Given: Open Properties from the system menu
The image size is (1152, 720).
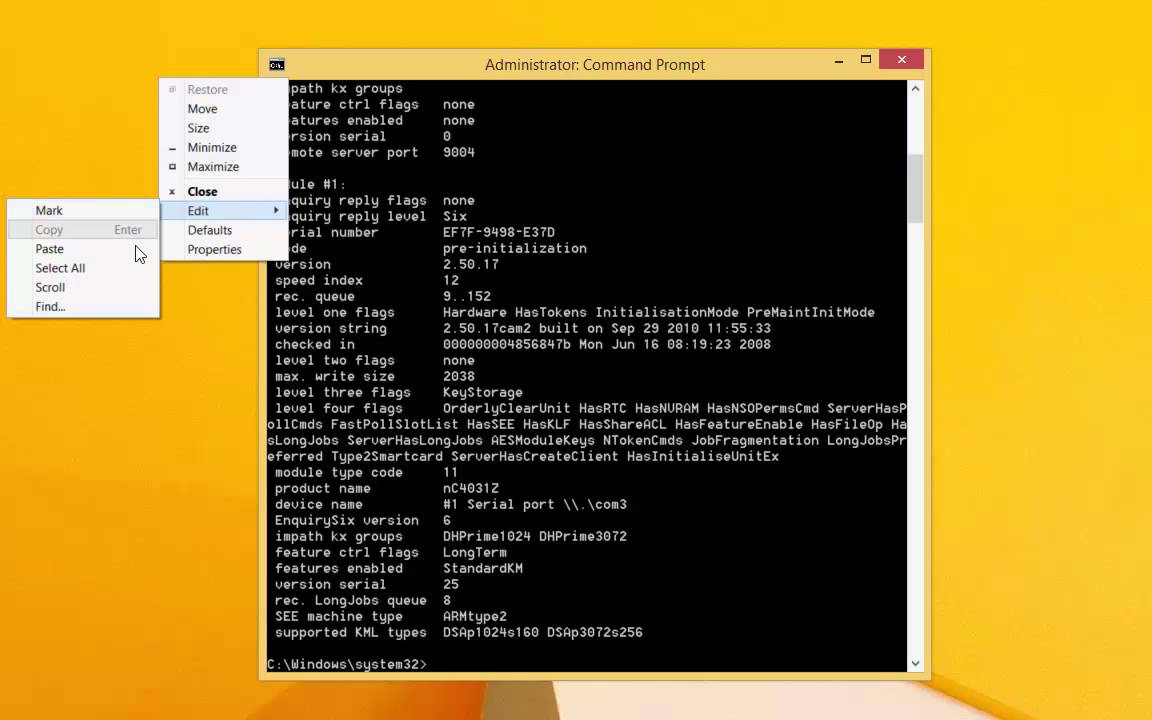Looking at the screenshot, I should [224, 250].
